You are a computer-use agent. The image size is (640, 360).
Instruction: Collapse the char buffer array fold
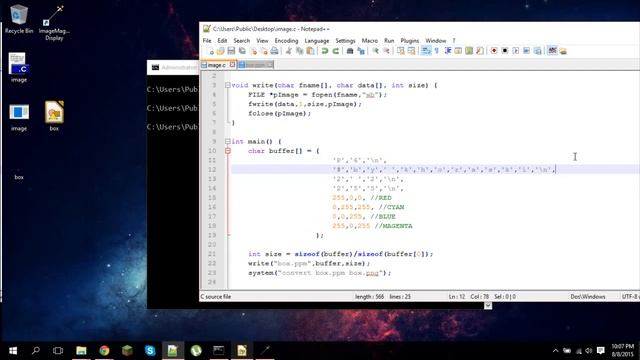[x=228, y=151]
